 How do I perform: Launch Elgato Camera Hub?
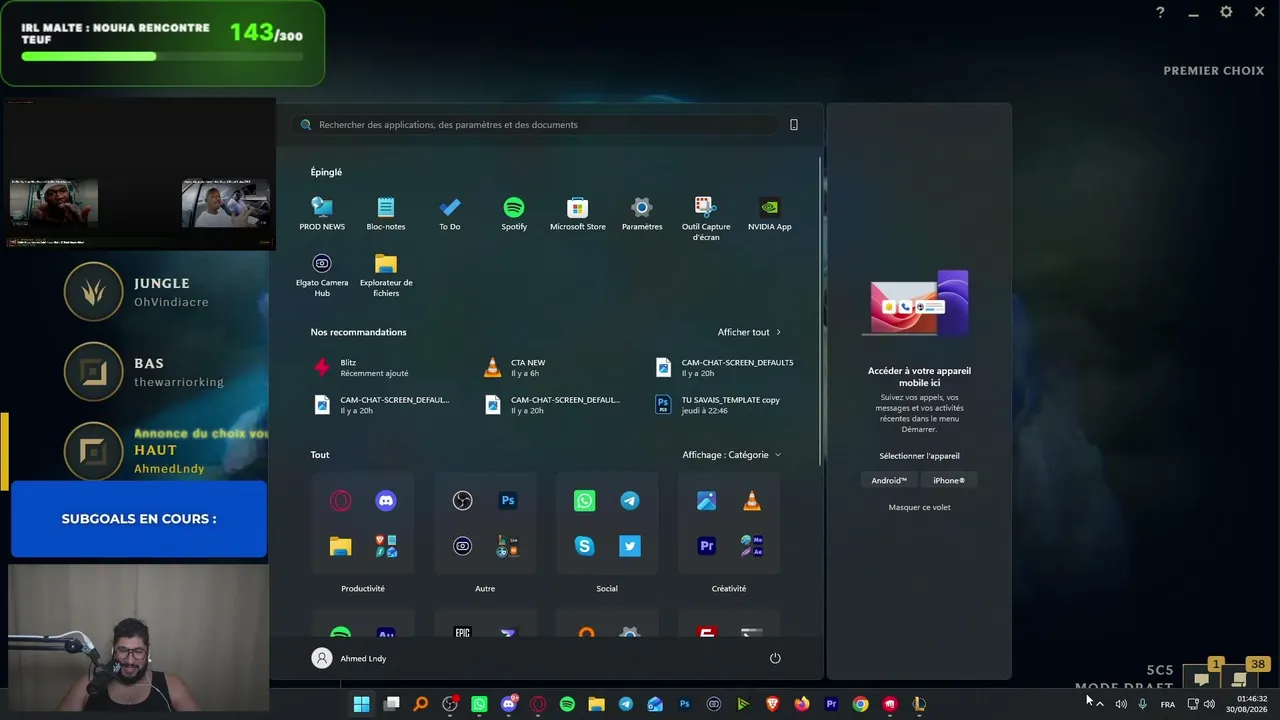[x=322, y=275]
